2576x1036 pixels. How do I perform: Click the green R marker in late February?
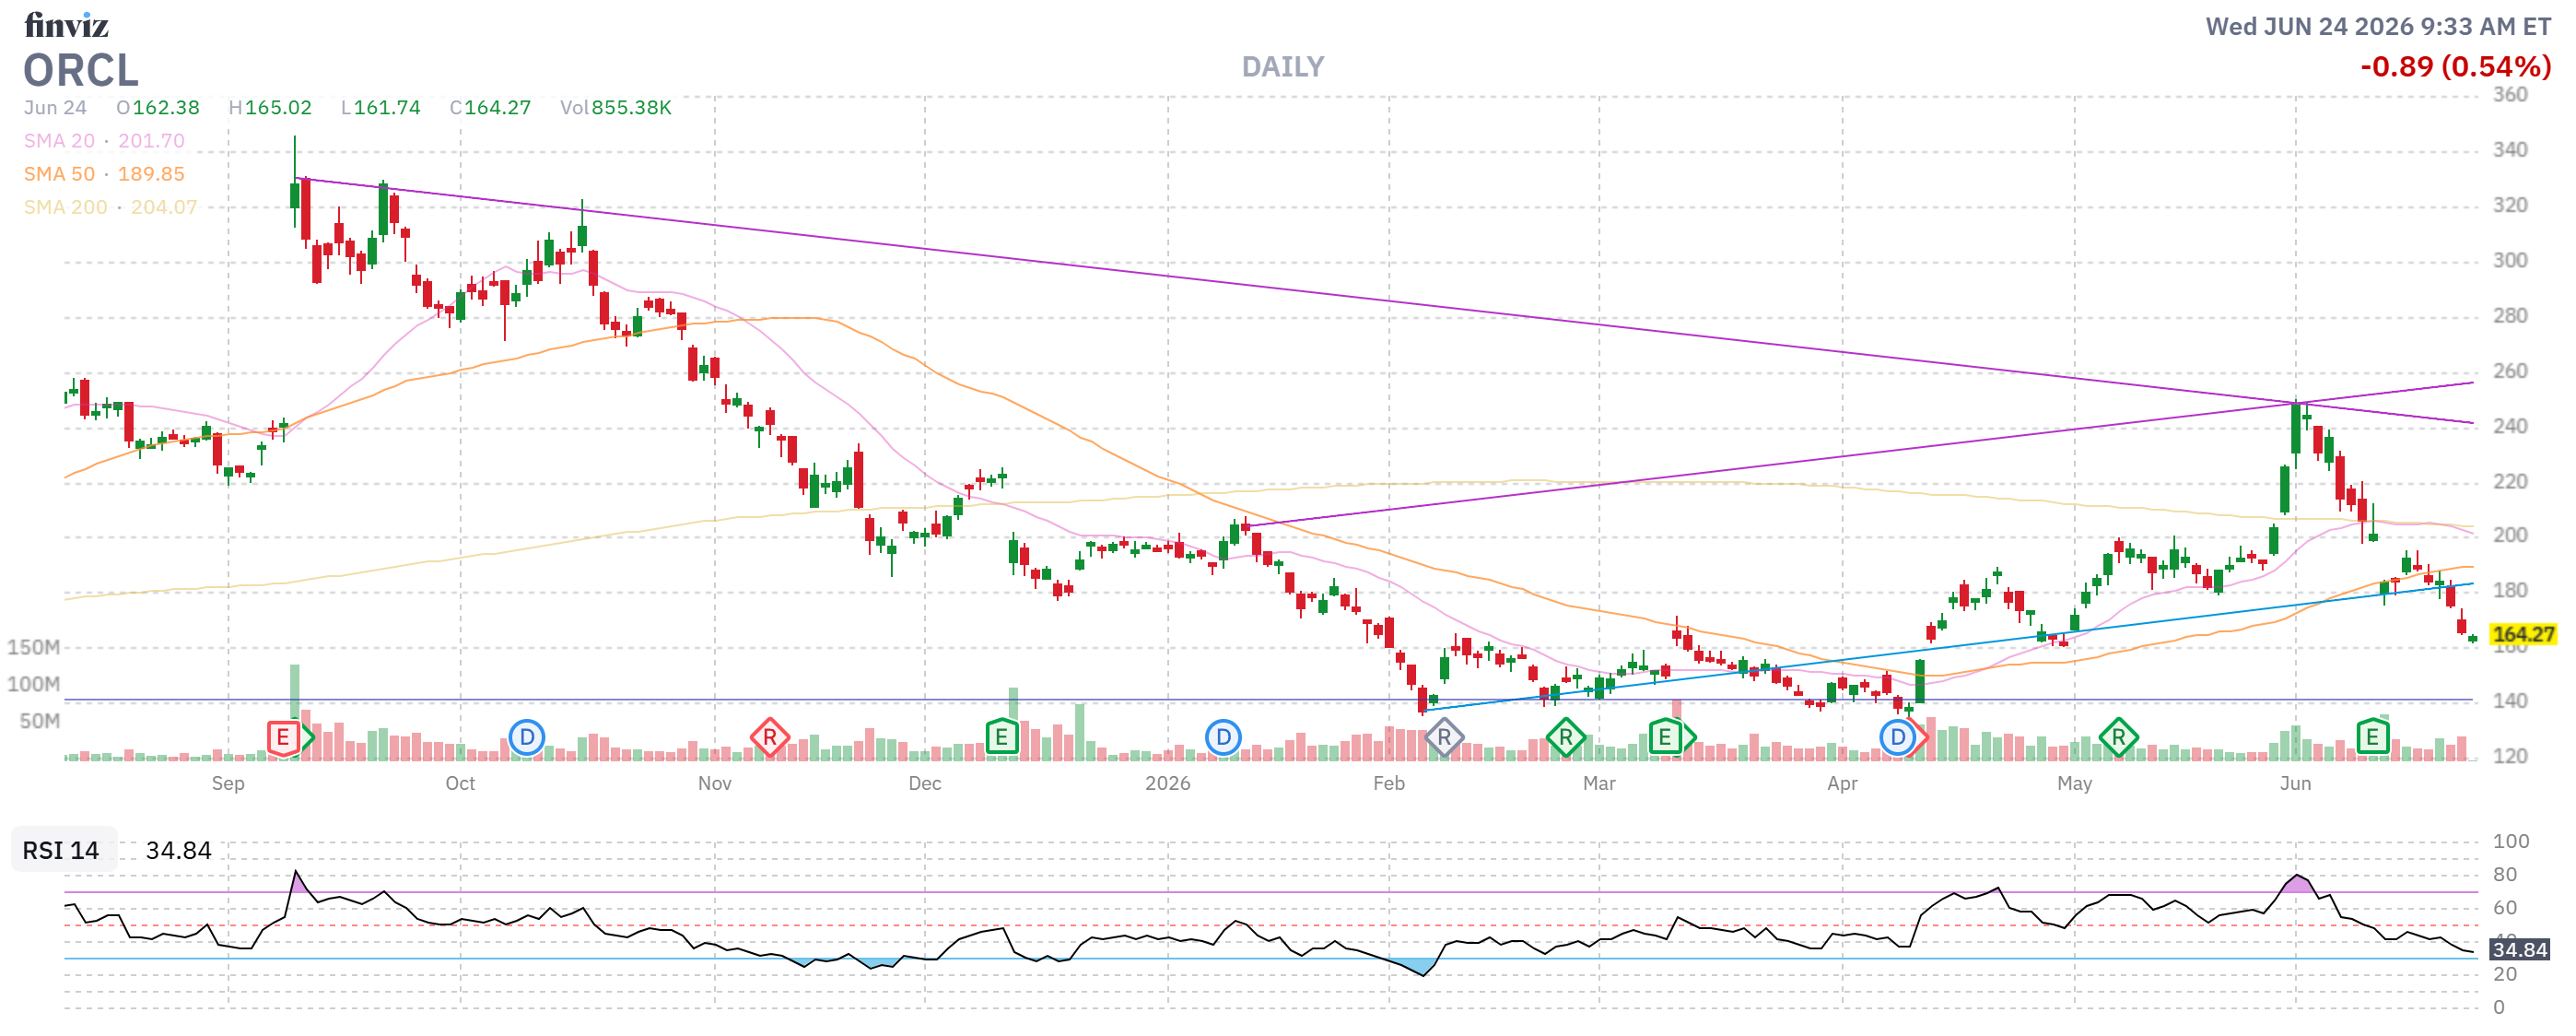click(1566, 739)
